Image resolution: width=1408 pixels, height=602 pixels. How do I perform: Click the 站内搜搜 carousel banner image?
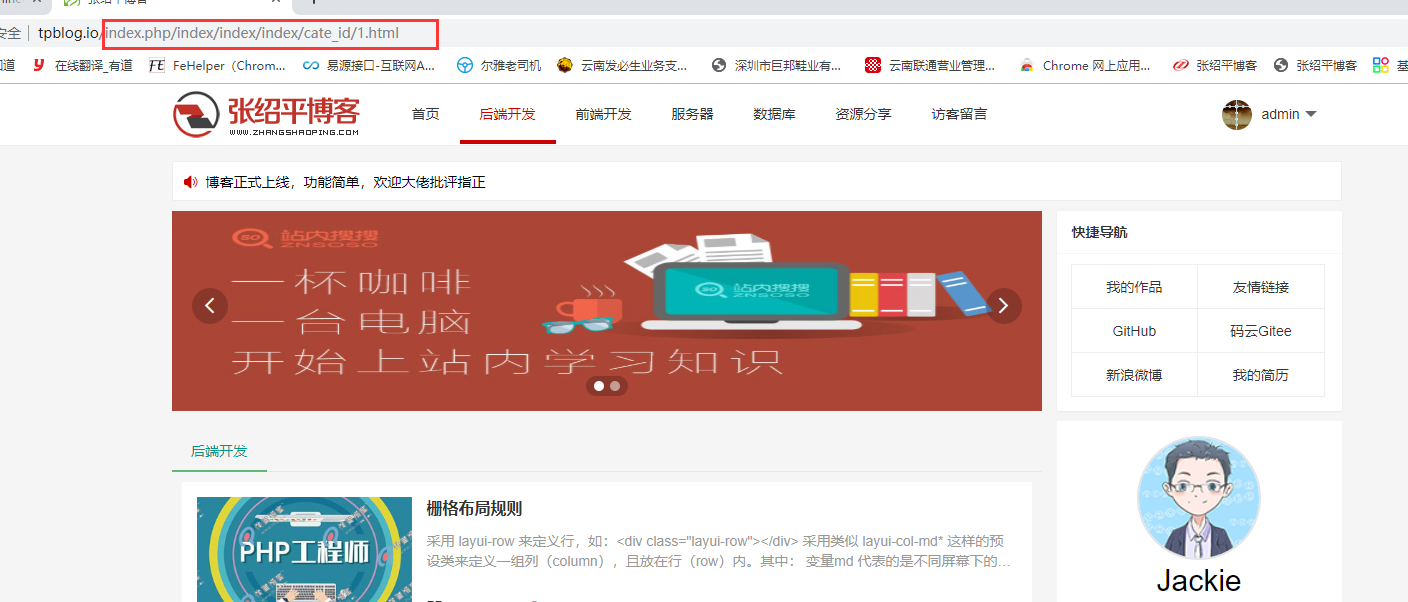[607, 311]
